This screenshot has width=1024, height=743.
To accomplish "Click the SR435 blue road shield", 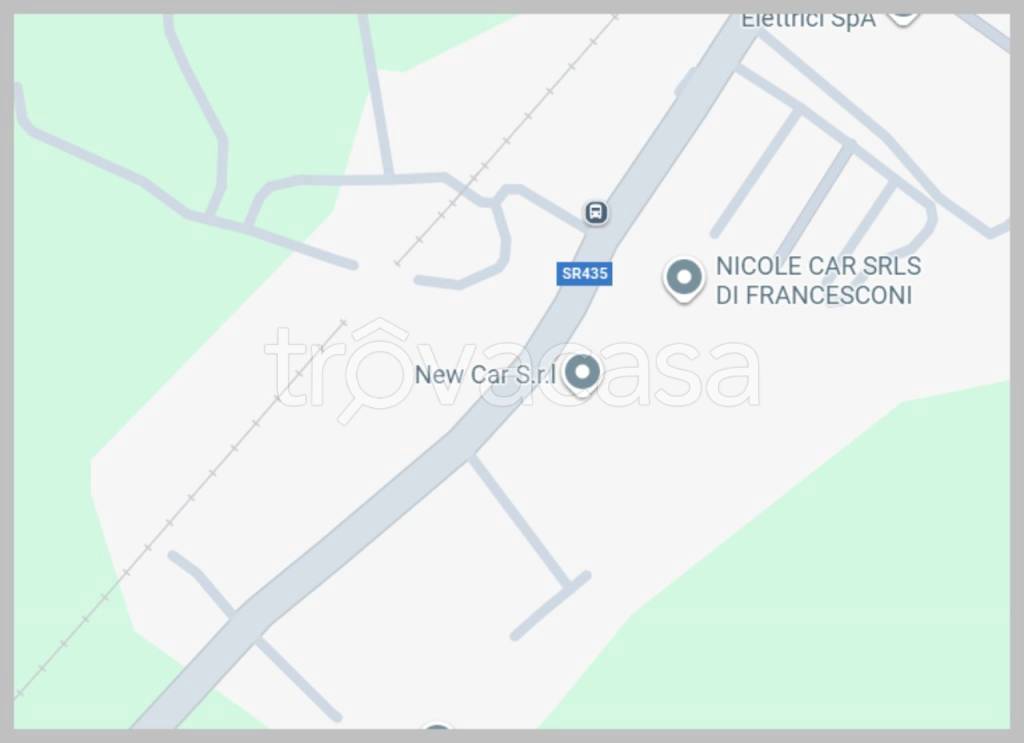I will point(584,274).
